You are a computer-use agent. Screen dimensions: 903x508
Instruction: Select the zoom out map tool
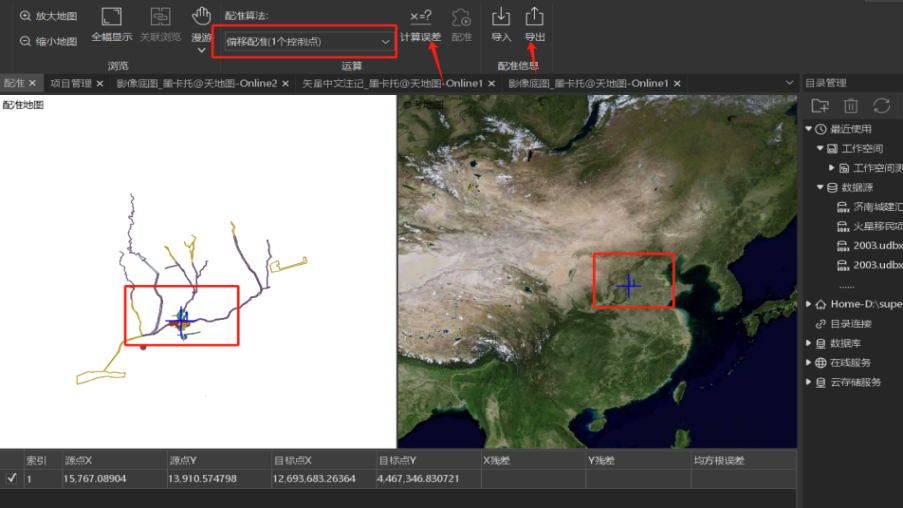pos(48,41)
